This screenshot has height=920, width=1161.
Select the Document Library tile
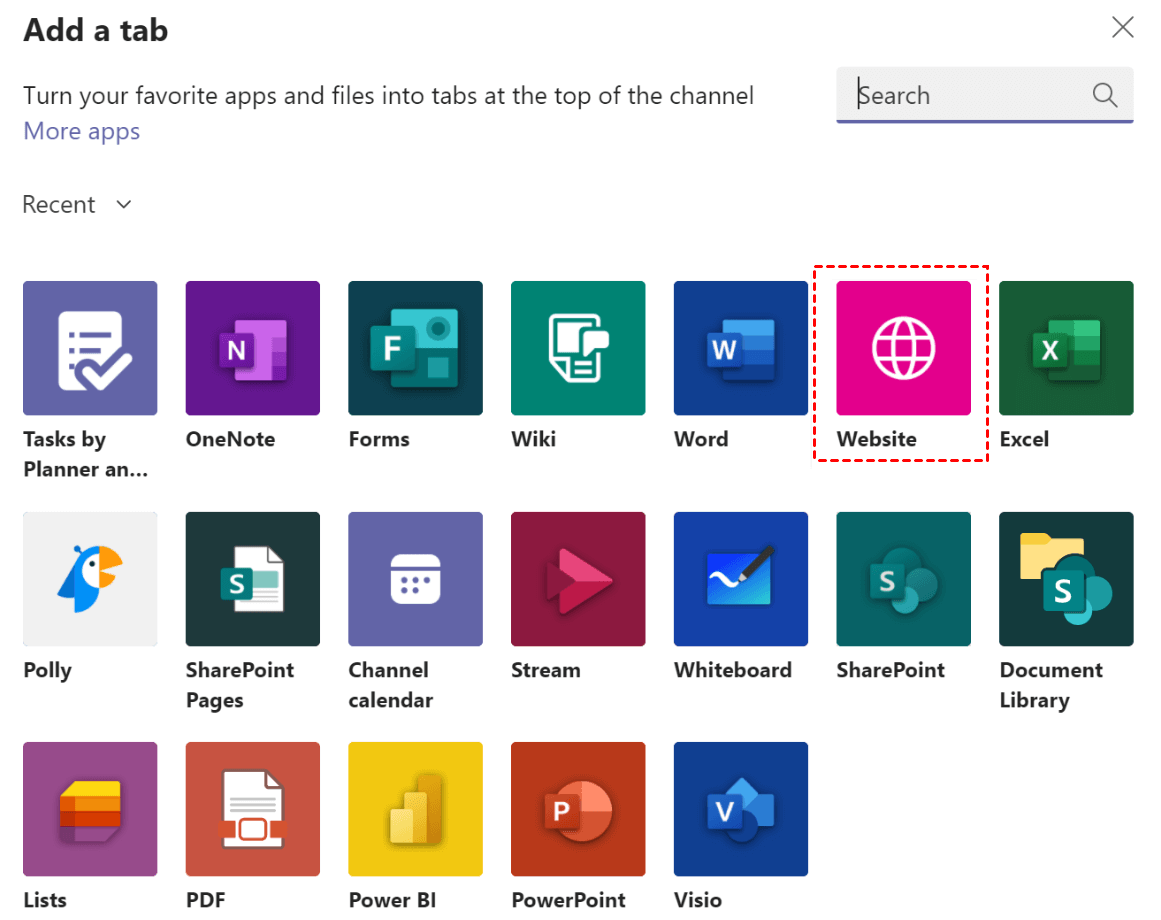1066,579
